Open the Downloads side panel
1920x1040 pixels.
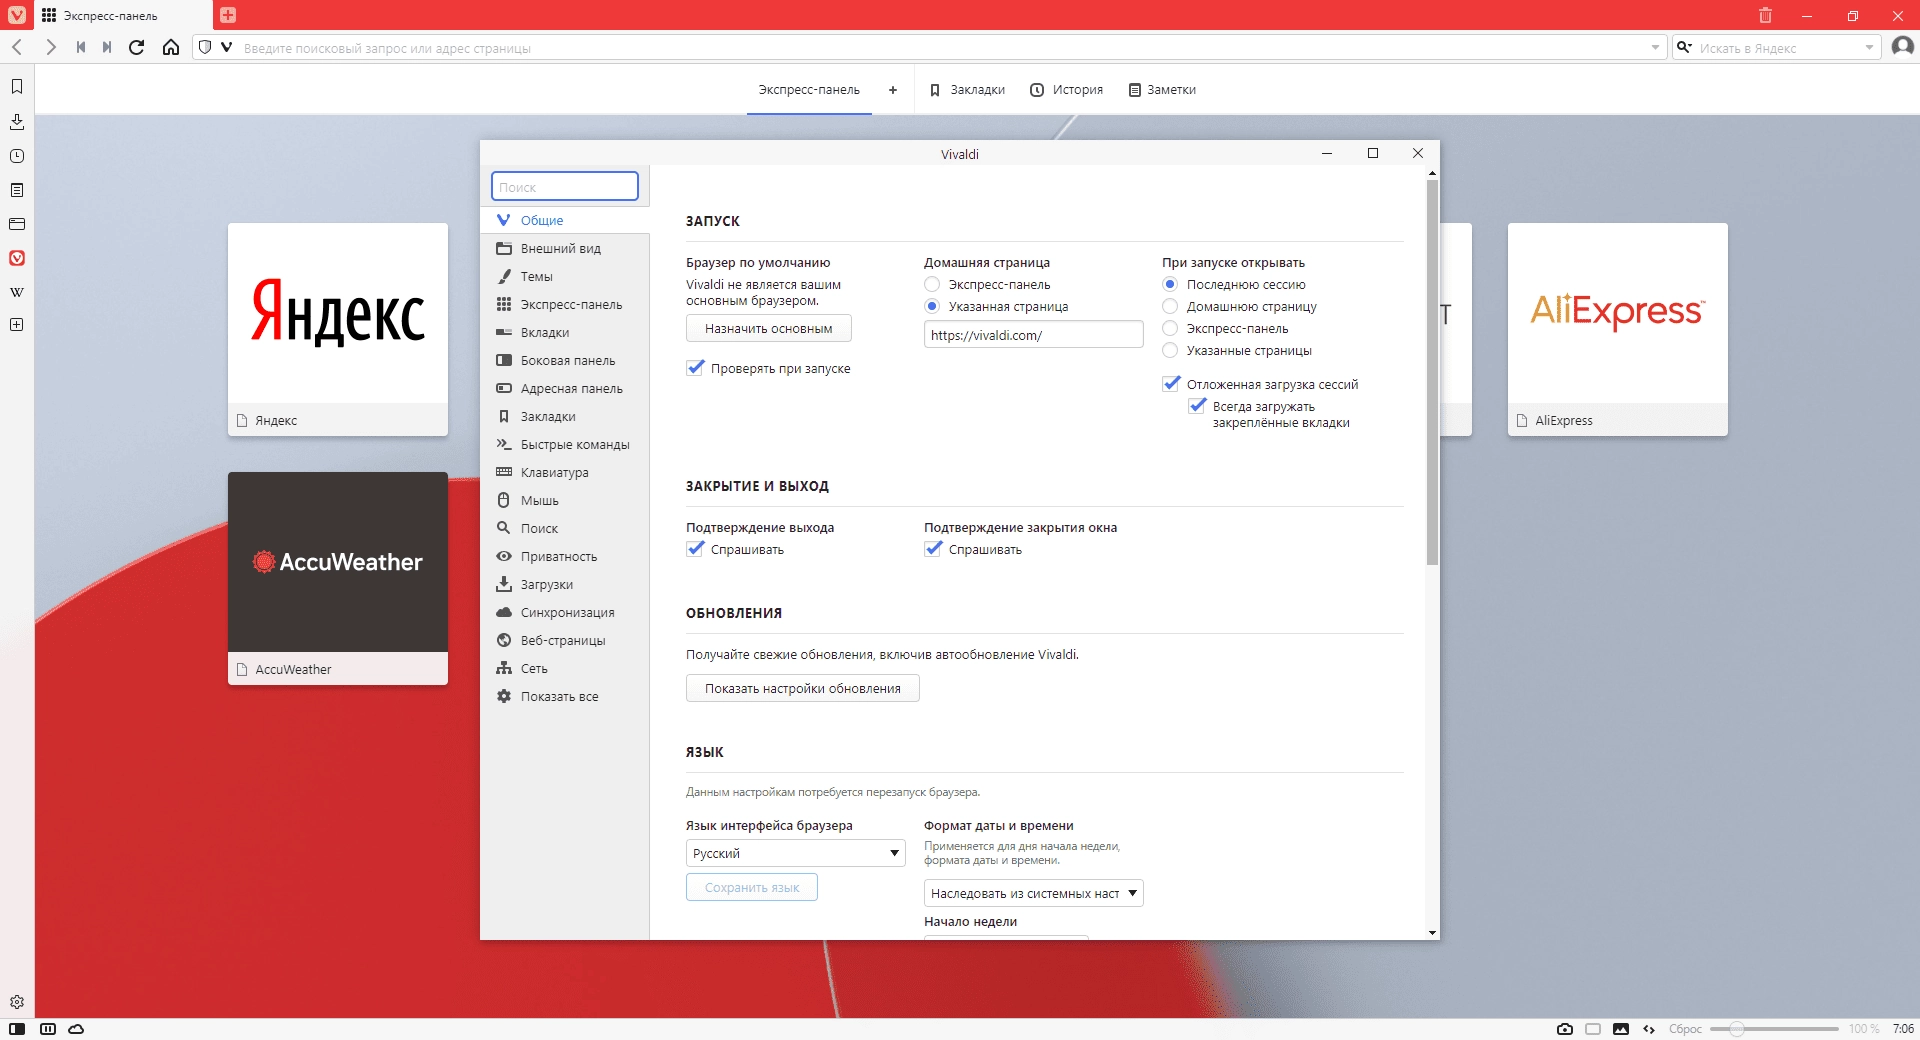point(17,122)
